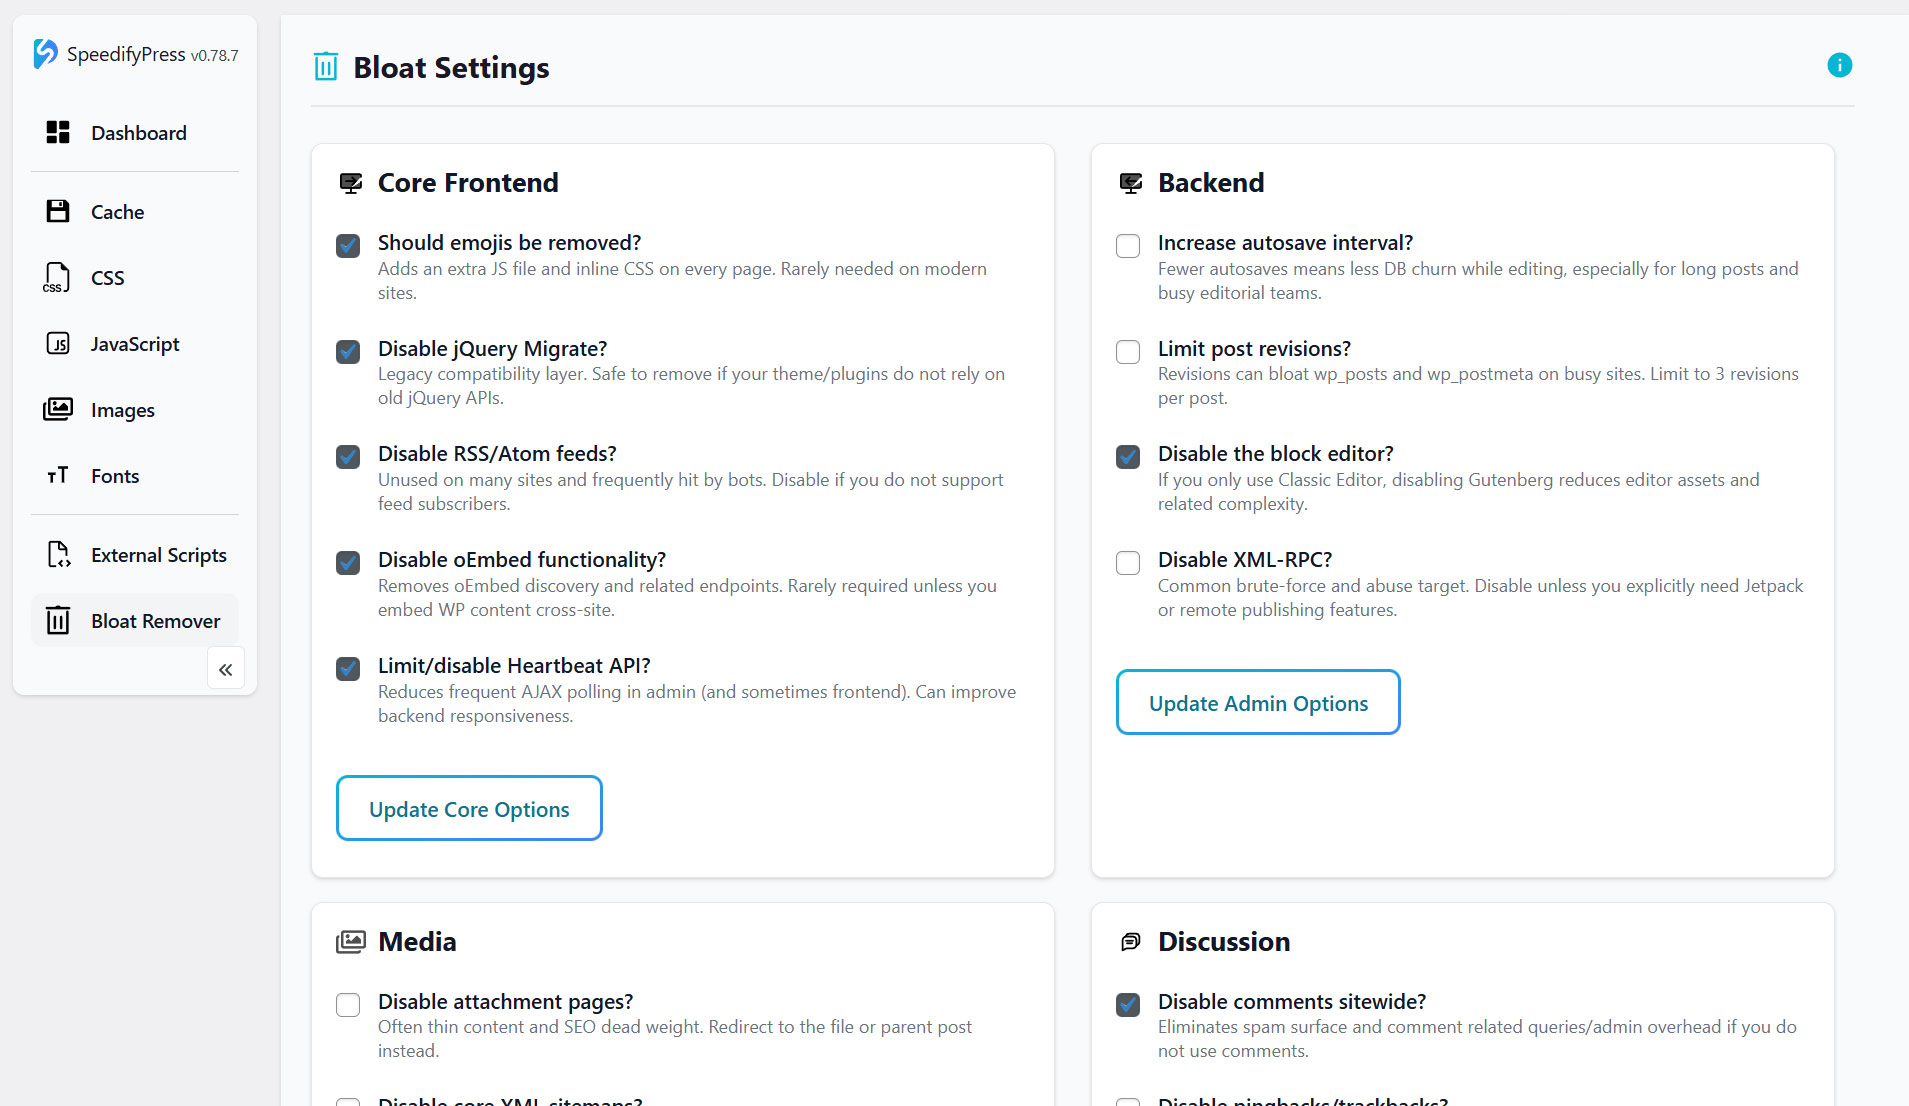
Task: Click the monitor icon beside Backend heading
Action: [x=1131, y=183]
